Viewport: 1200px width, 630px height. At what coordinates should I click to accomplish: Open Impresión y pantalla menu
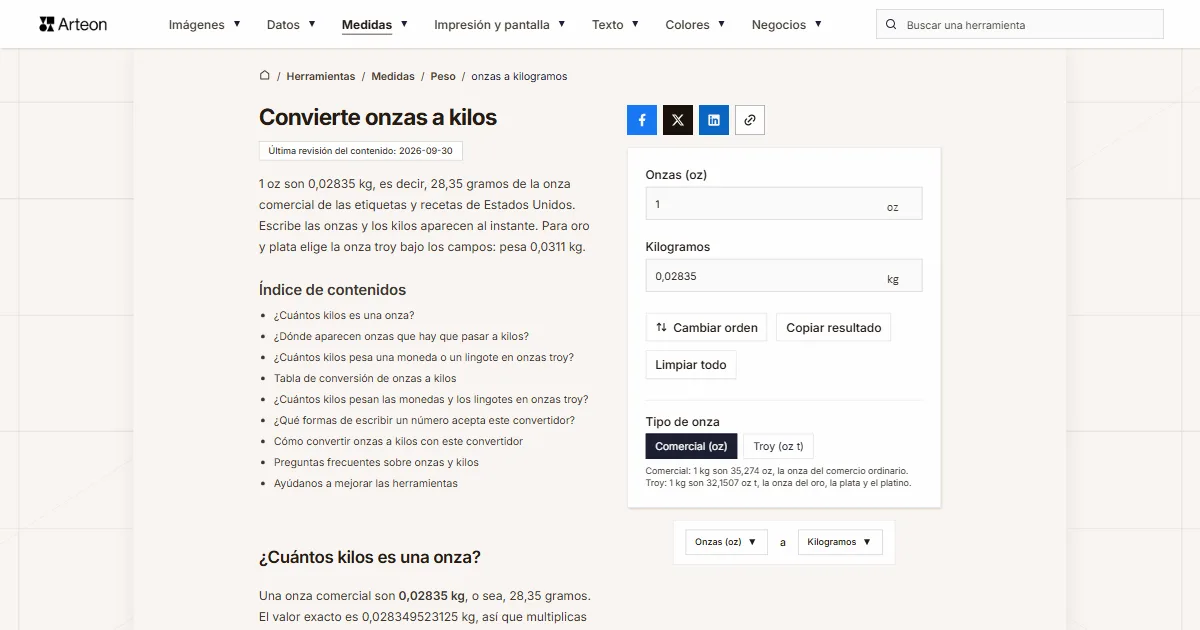pos(500,25)
